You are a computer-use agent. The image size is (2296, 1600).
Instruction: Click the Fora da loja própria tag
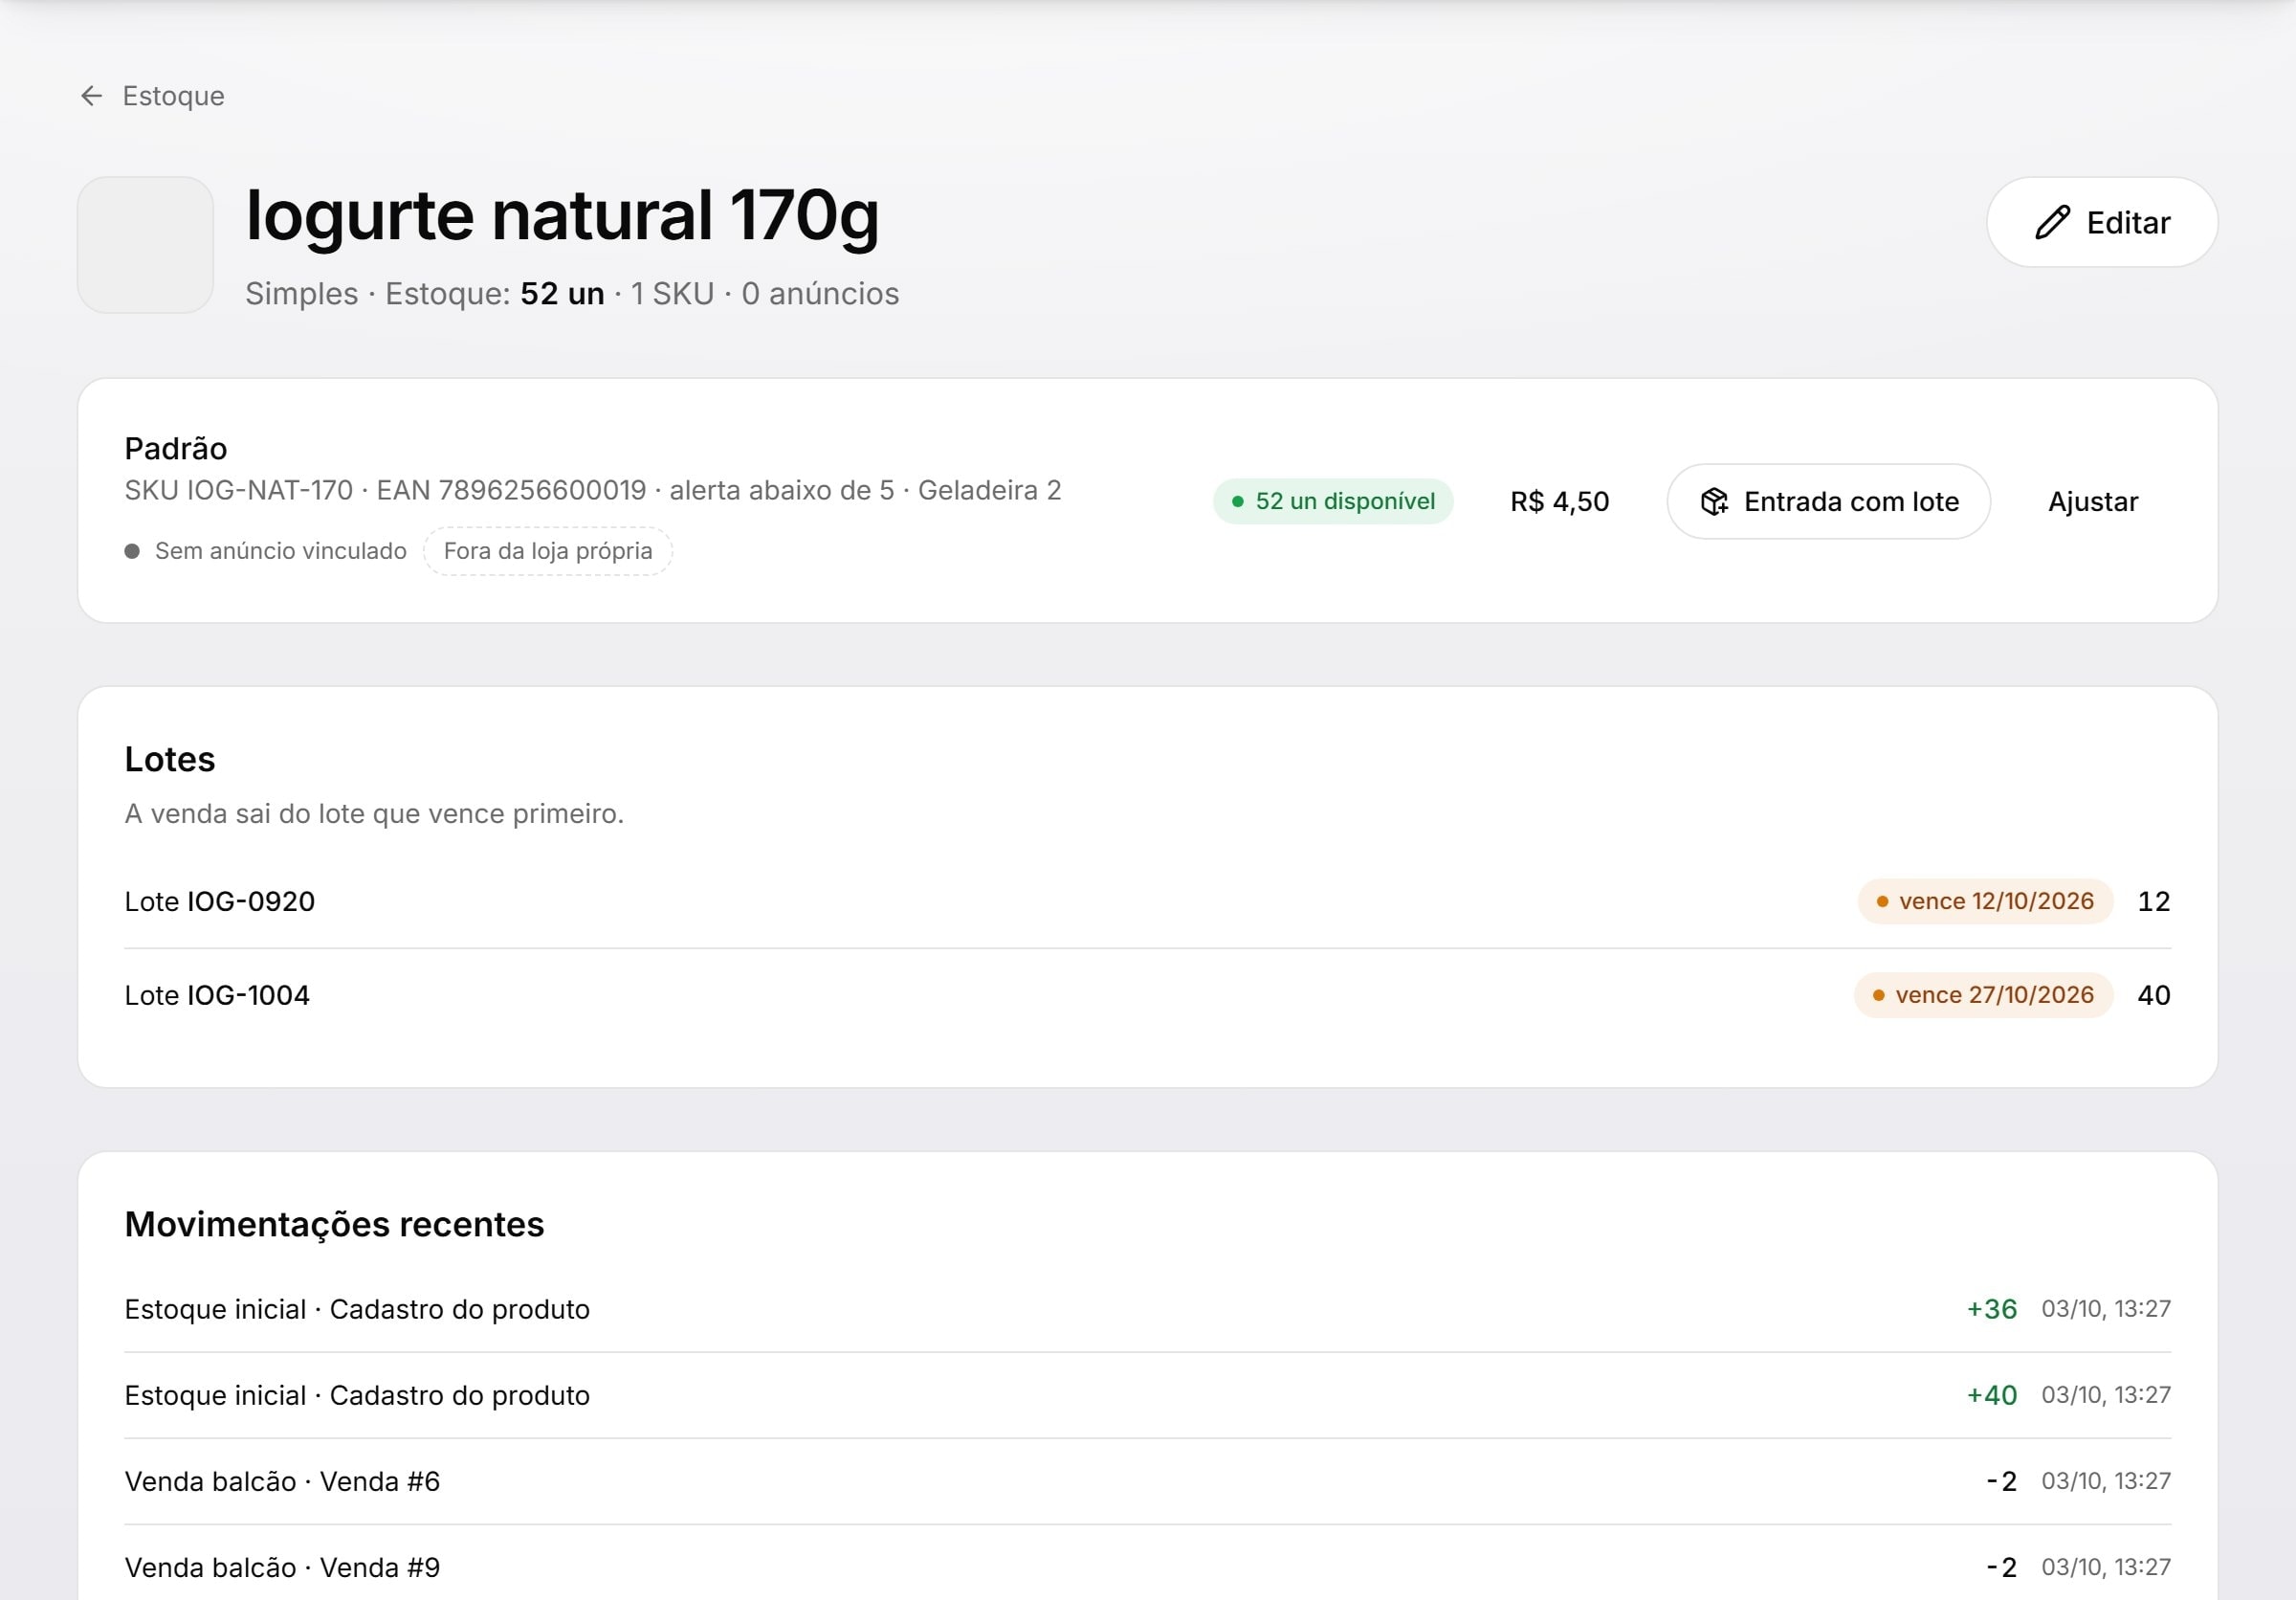click(x=548, y=551)
